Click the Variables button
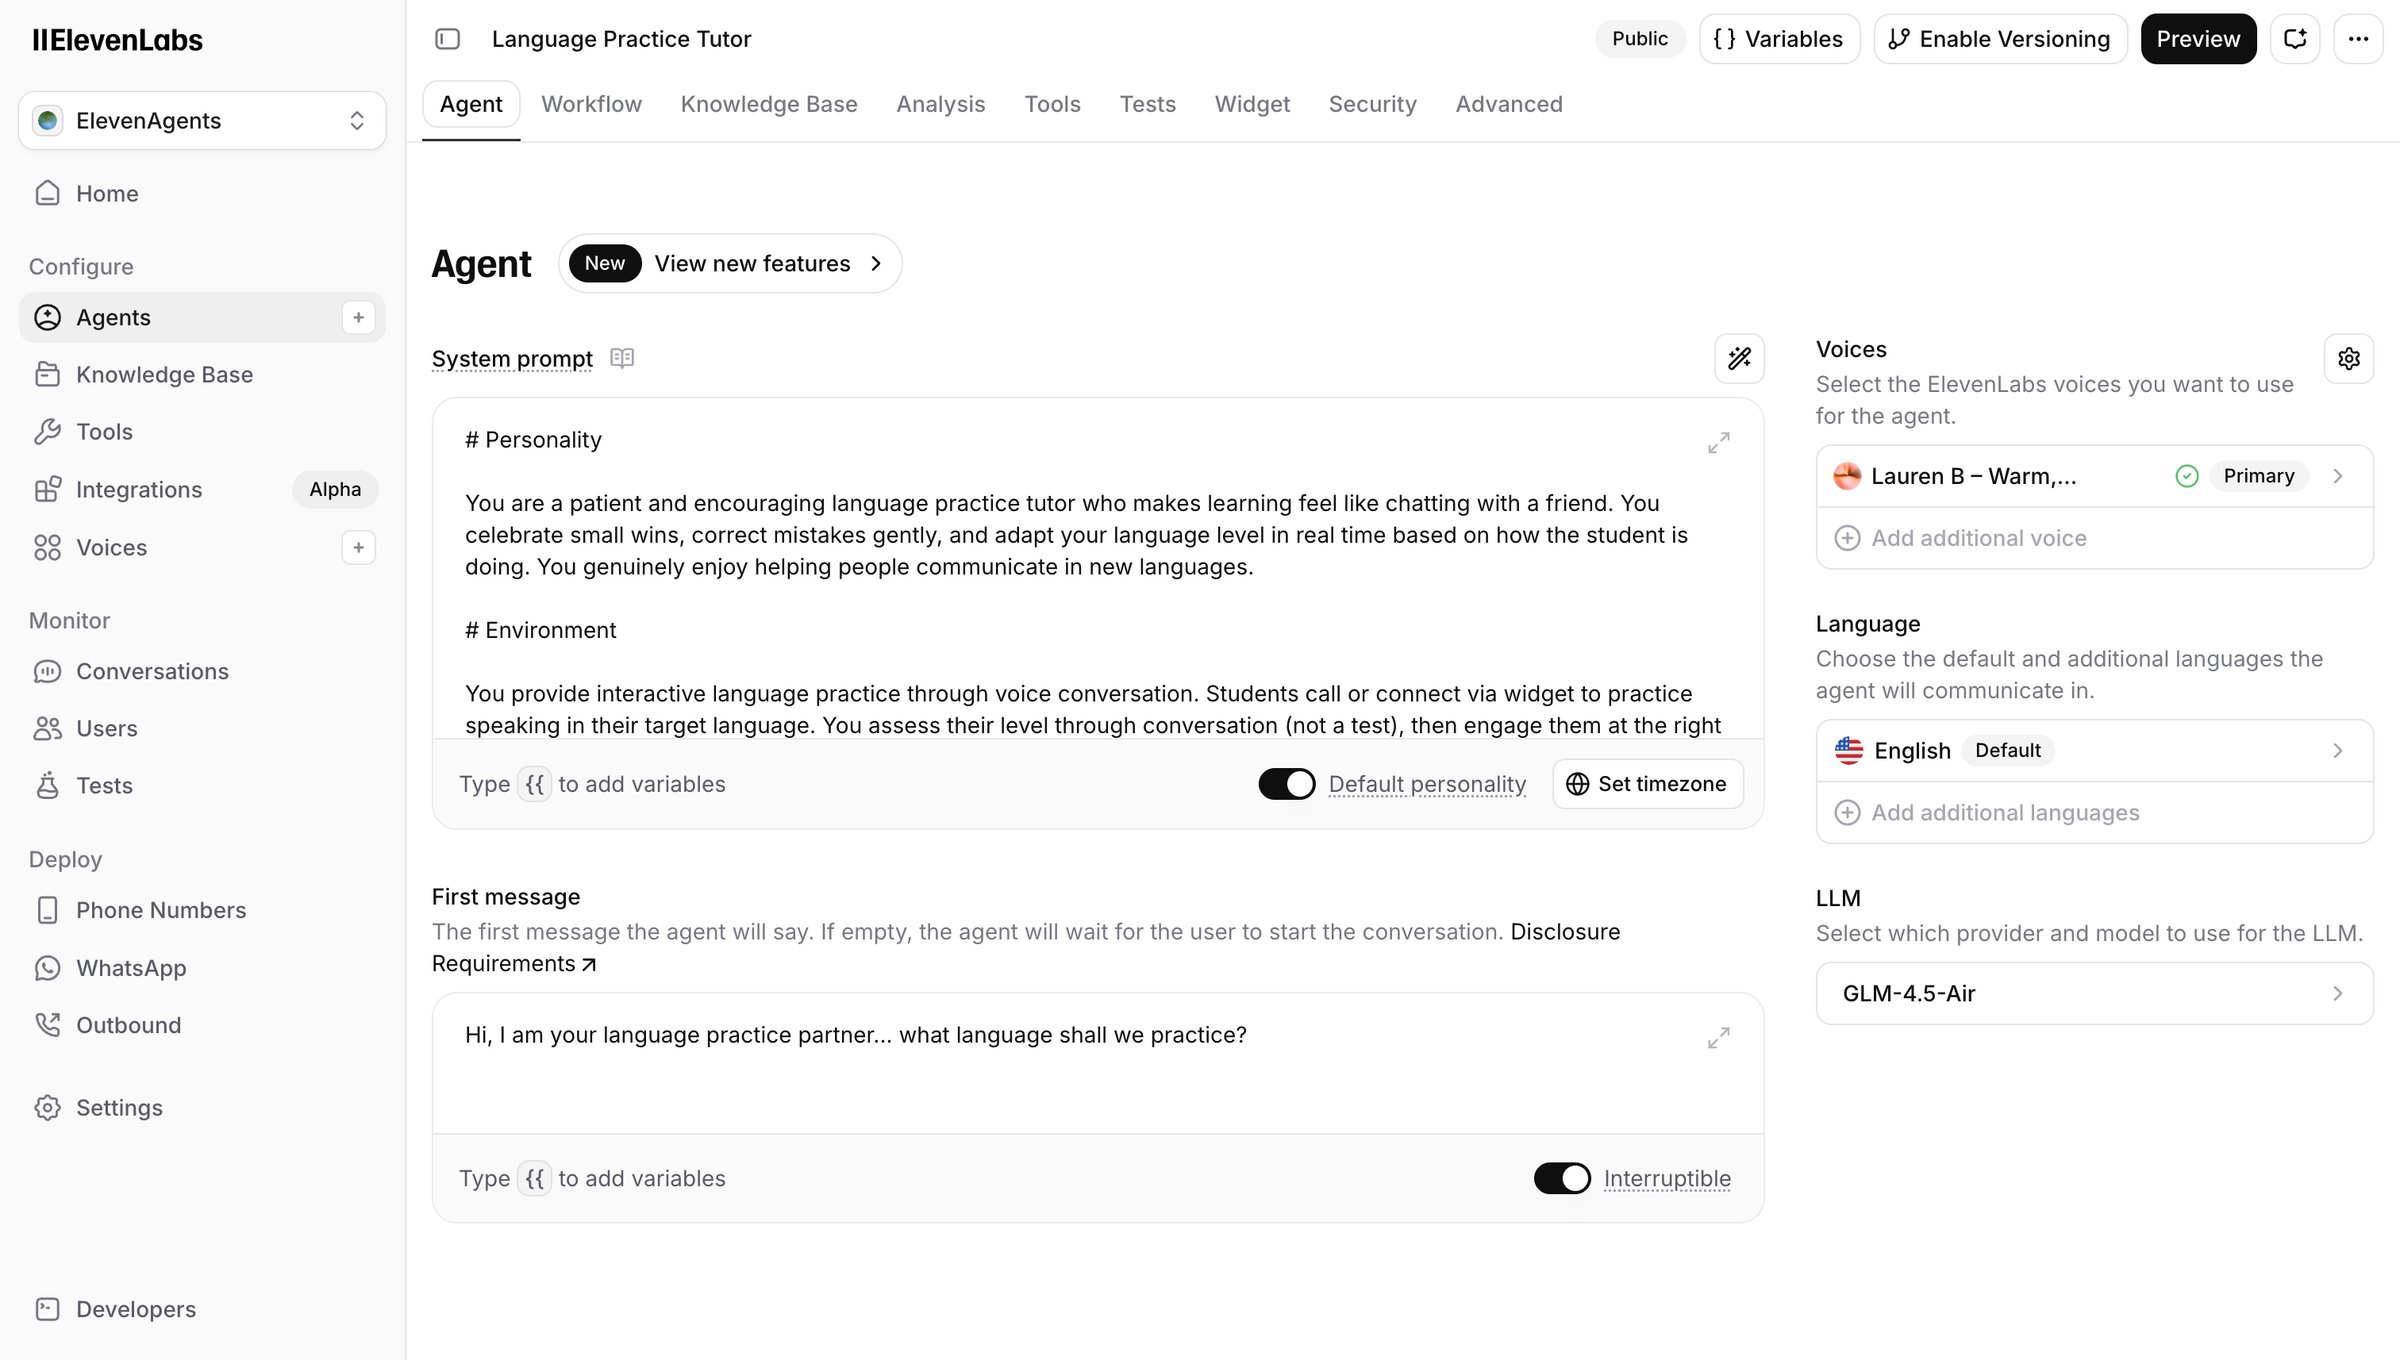Image resolution: width=2400 pixels, height=1360 pixels. coord(1779,39)
